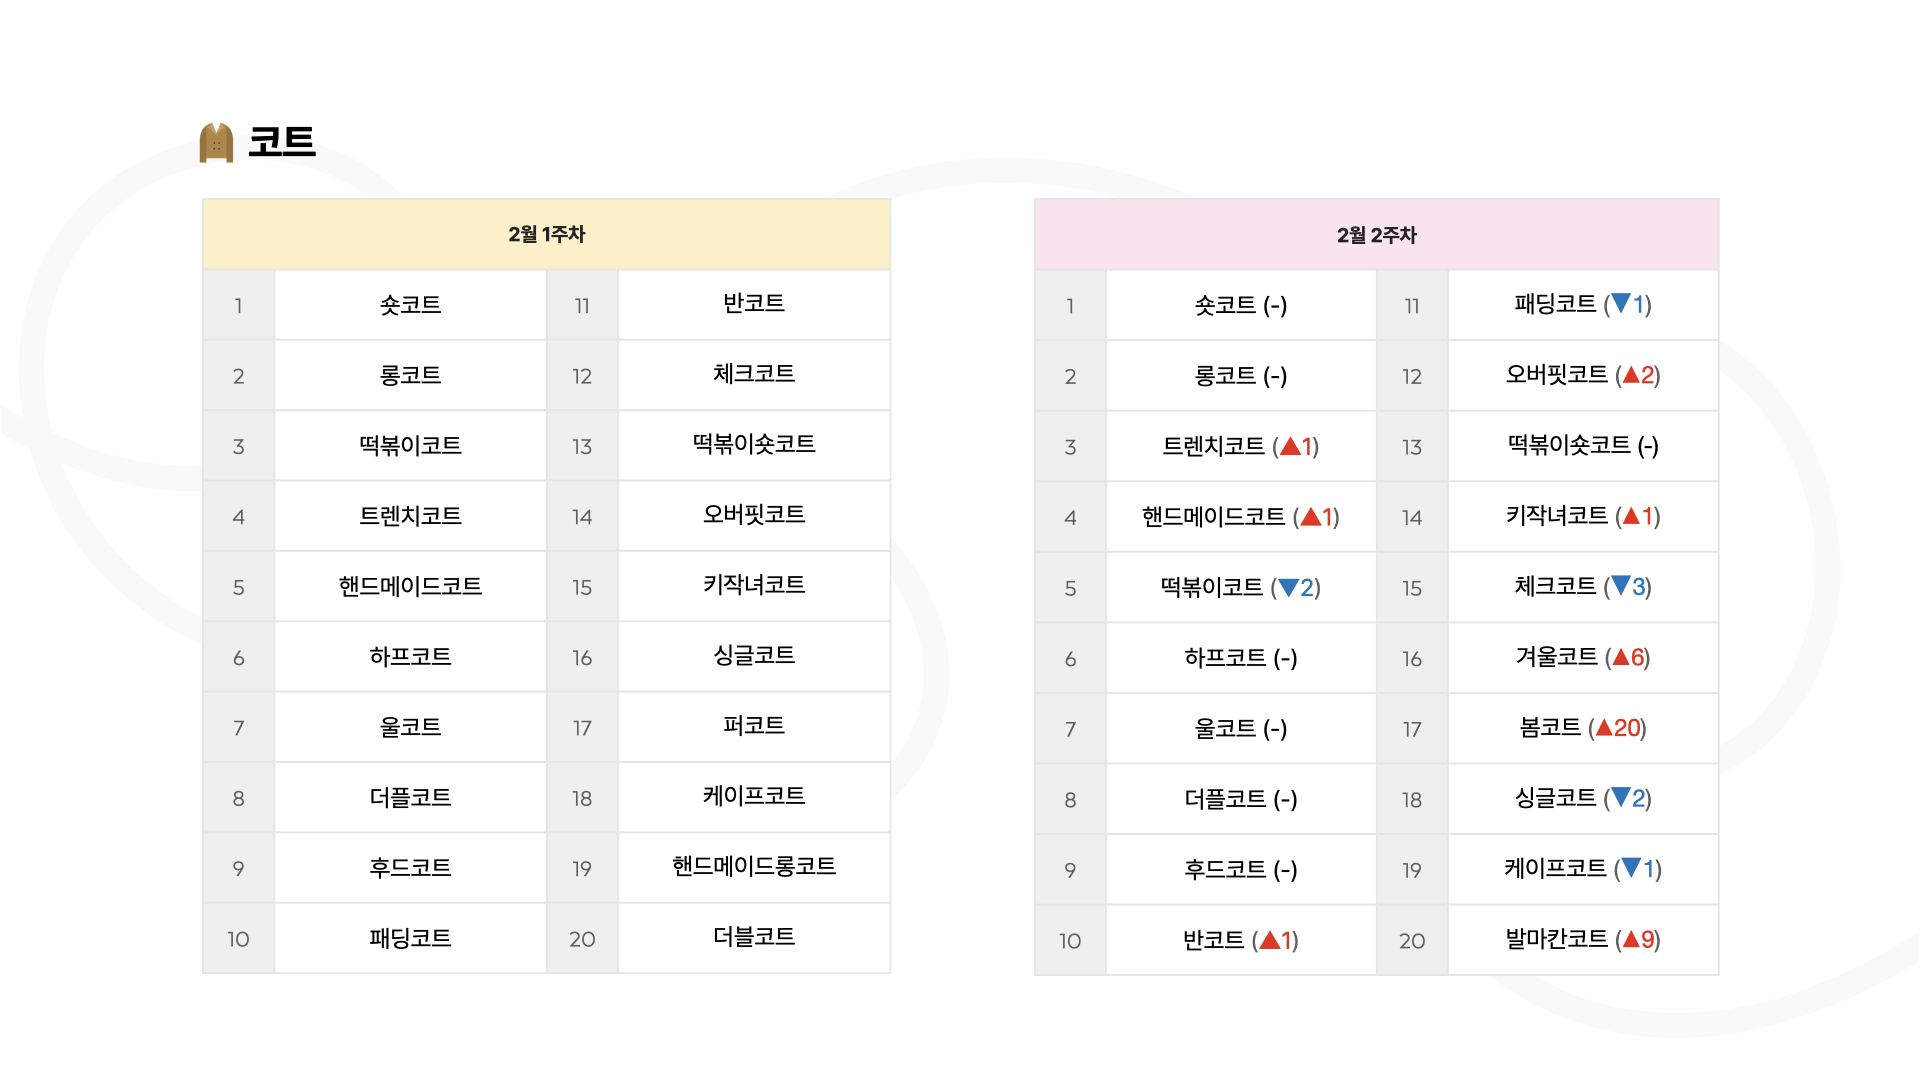The image size is (1920, 1080).
Task: Click the 숏코트 cell in week 1
Action: (x=410, y=305)
